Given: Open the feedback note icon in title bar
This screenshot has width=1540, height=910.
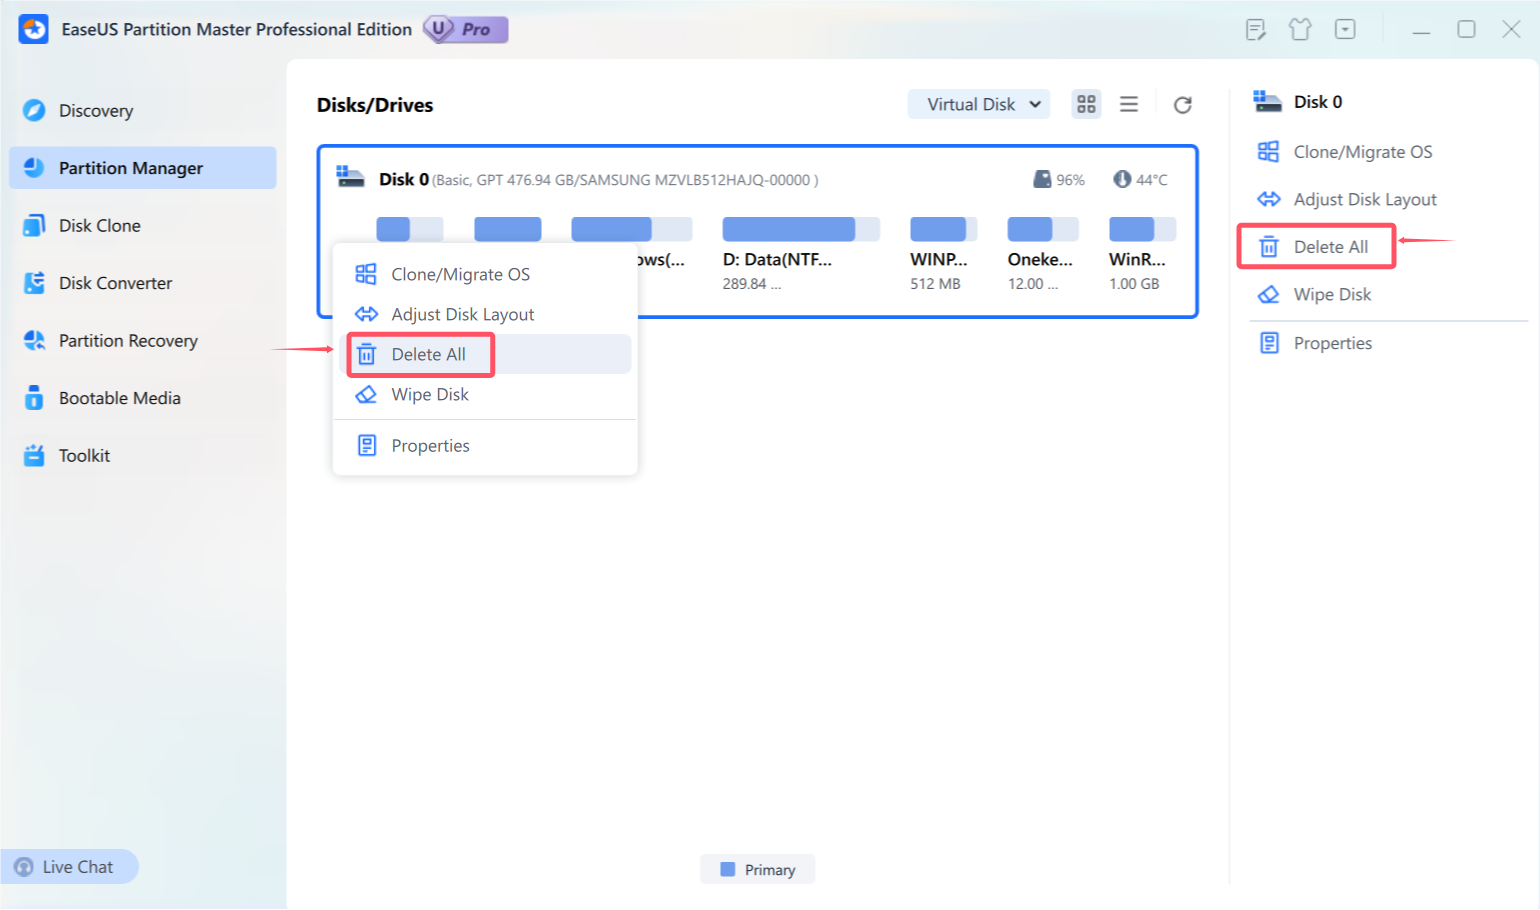Looking at the screenshot, I should click(1256, 29).
